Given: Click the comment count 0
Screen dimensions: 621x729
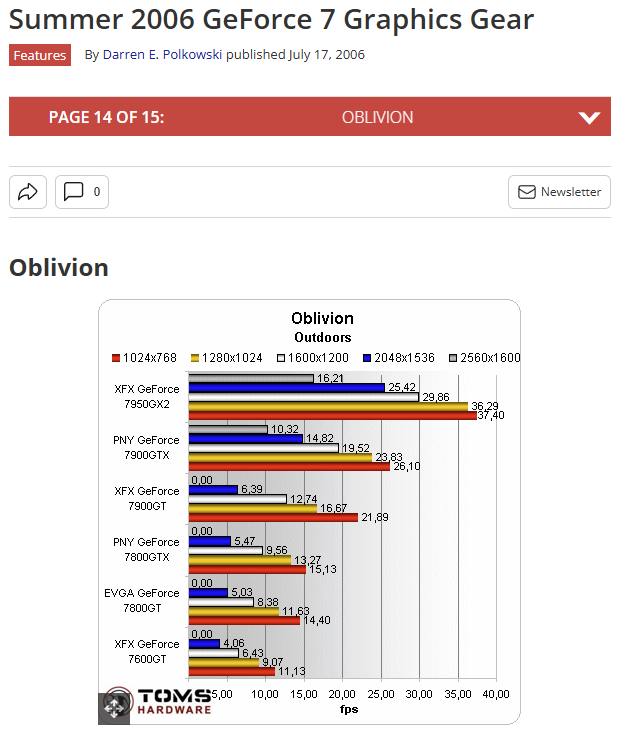Looking at the screenshot, I should pos(97,192).
